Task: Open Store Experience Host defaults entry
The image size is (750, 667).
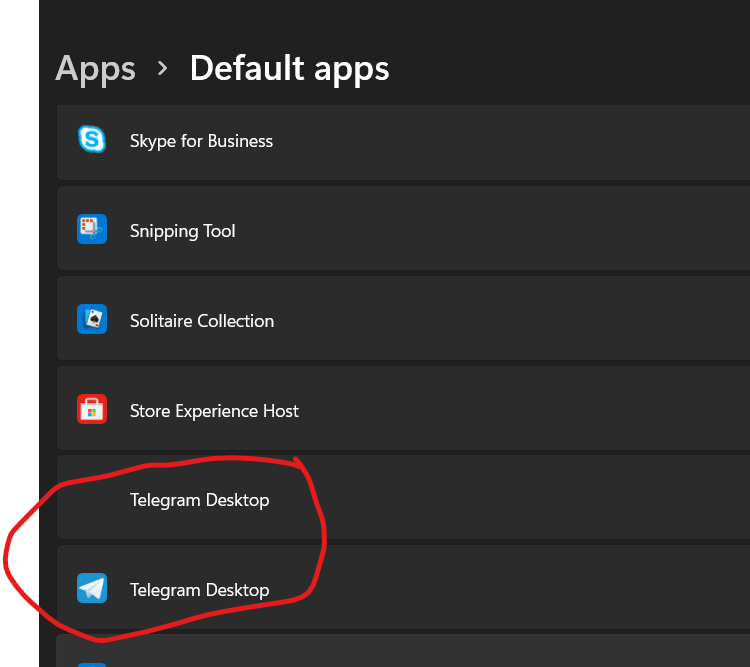Action: 403,408
